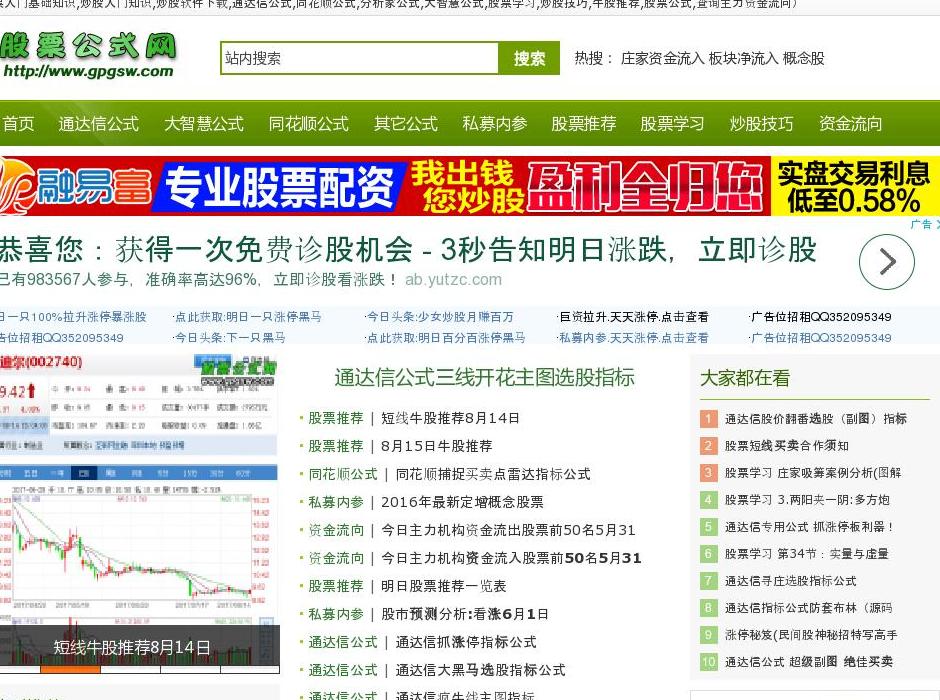This screenshot has height=700, width=940.
Task: Open ranked item 8 通达信指标公式防套布林
Action: pos(809,608)
